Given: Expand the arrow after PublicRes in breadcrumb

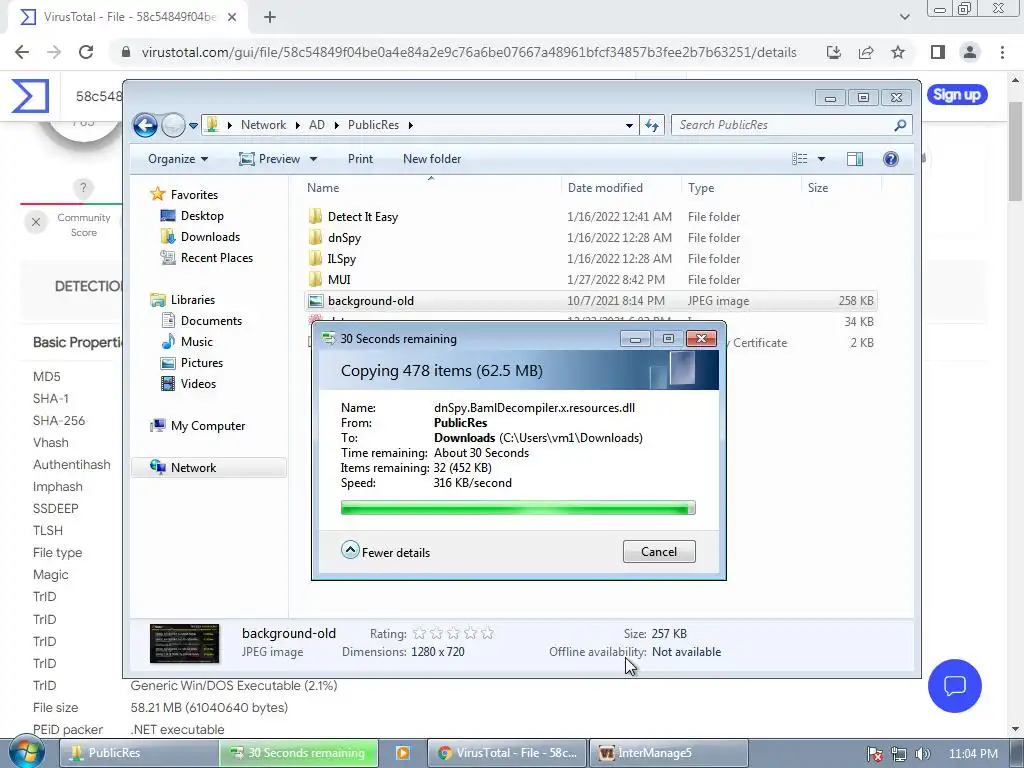Looking at the screenshot, I should pos(411,125).
